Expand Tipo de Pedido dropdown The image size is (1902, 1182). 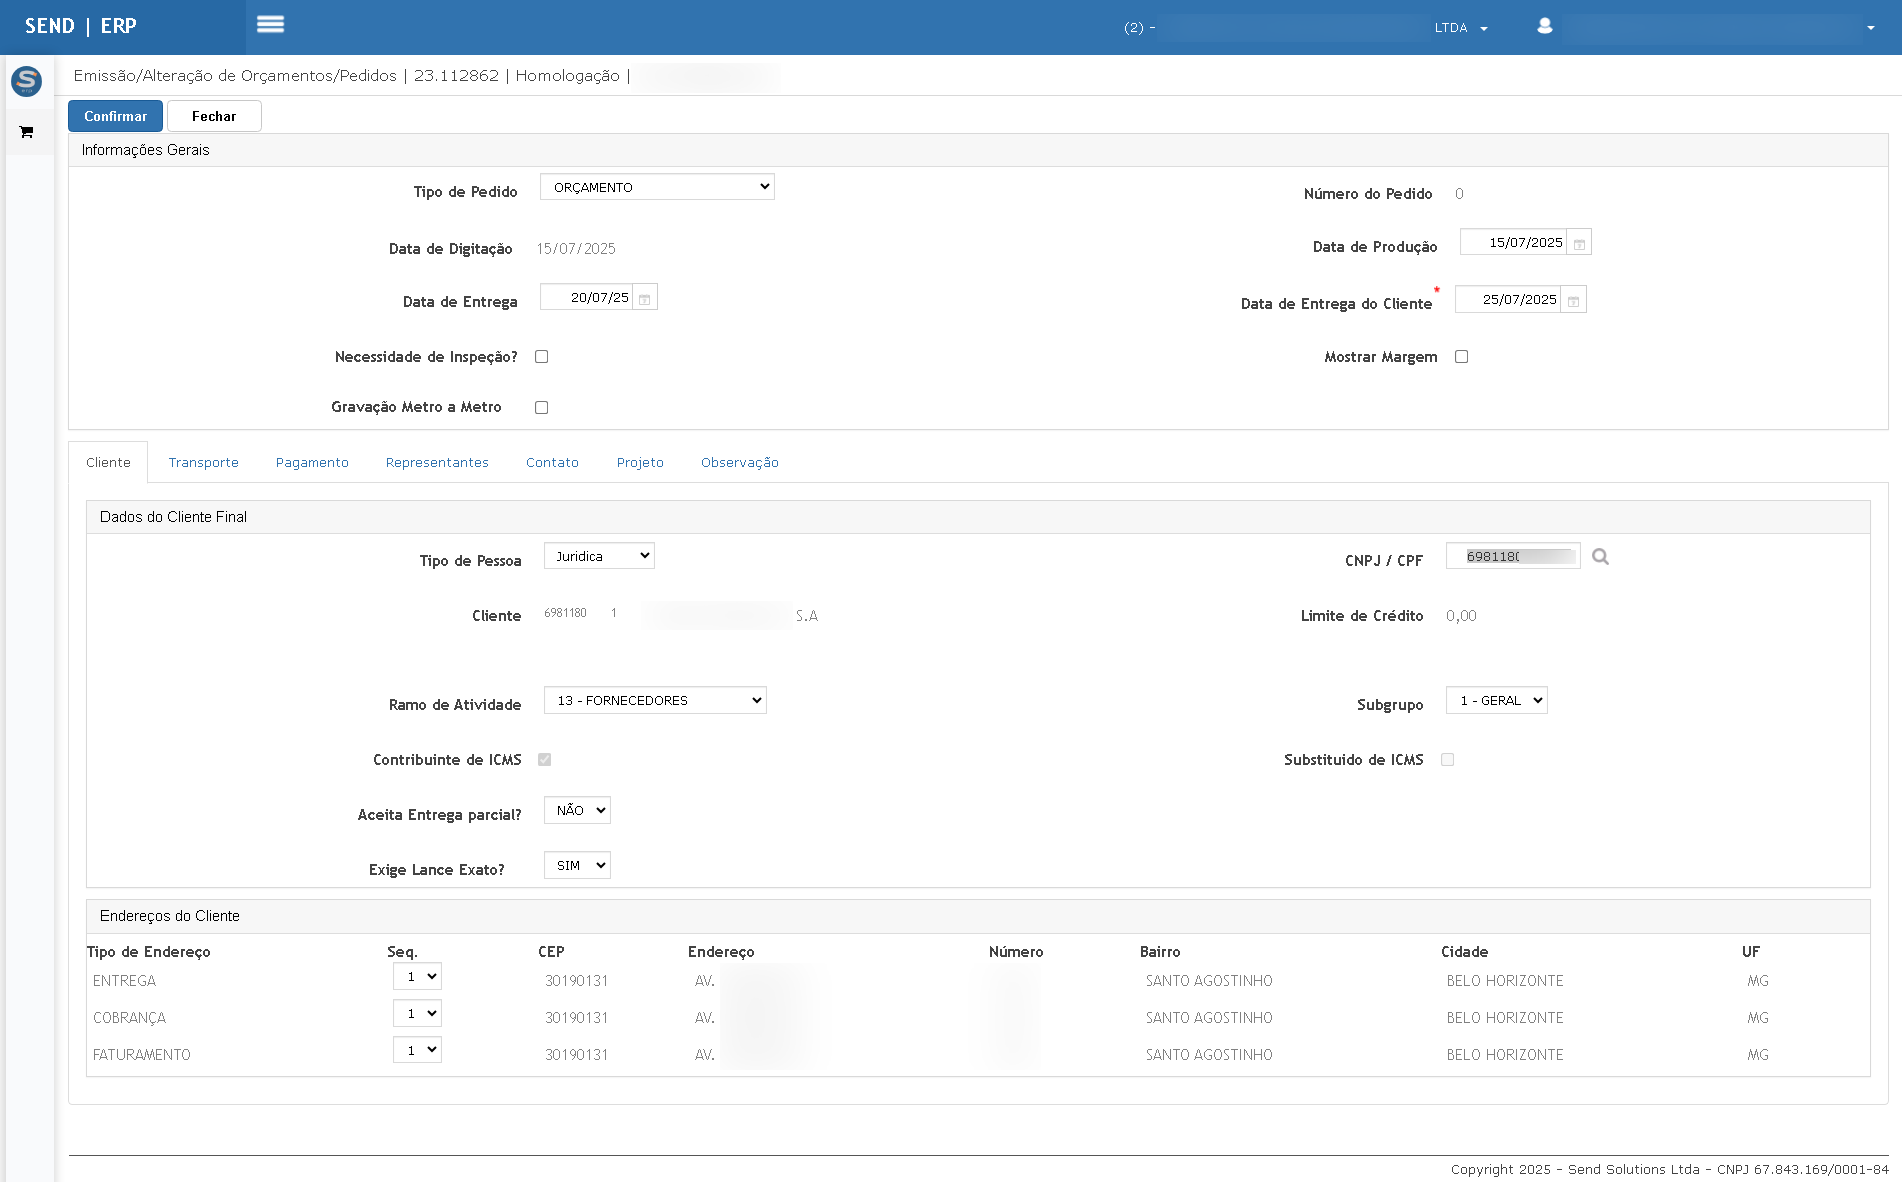657,187
